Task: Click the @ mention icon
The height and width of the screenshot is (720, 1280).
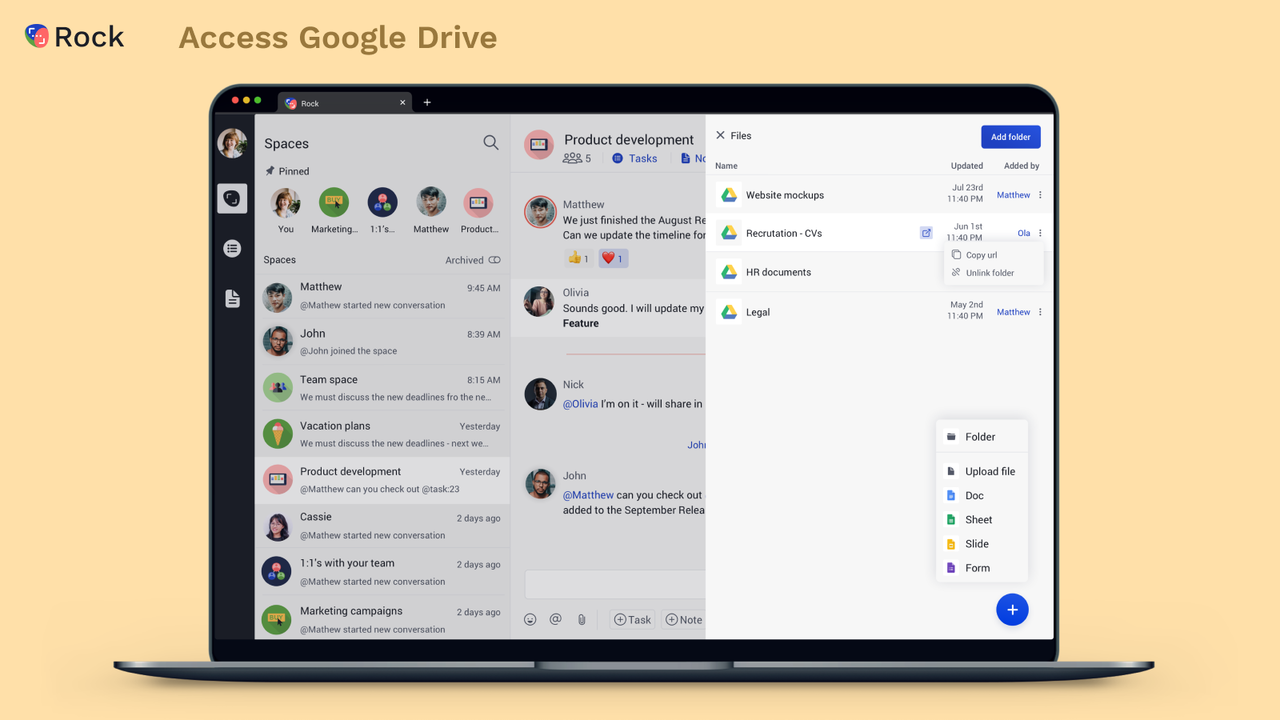Action: pos(555,620)
